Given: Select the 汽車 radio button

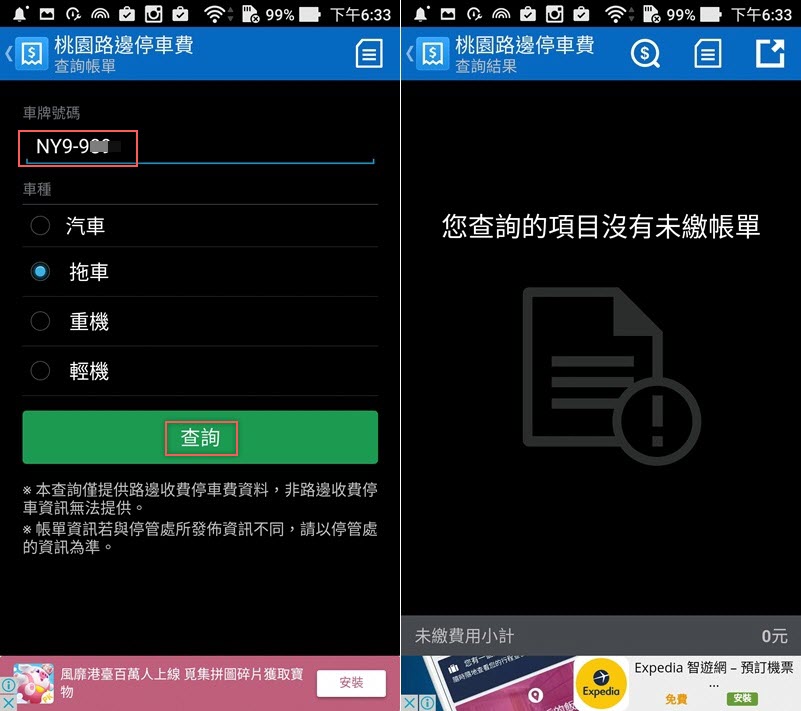Looking at the screenshot, I should click(x=40, y=225).
